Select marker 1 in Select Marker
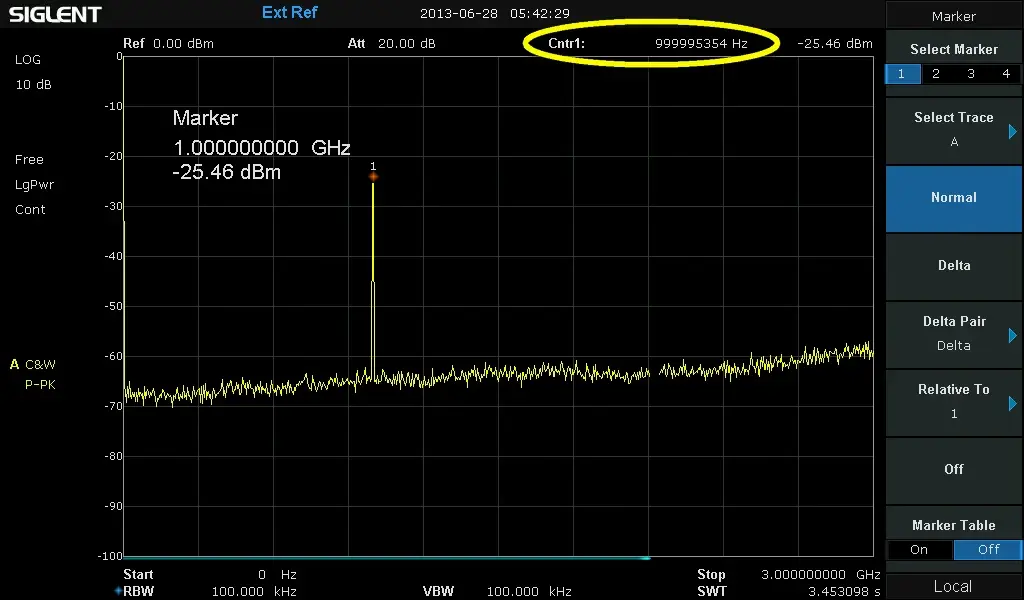The height and width of the screenshot is (600, 1024). 902,74
